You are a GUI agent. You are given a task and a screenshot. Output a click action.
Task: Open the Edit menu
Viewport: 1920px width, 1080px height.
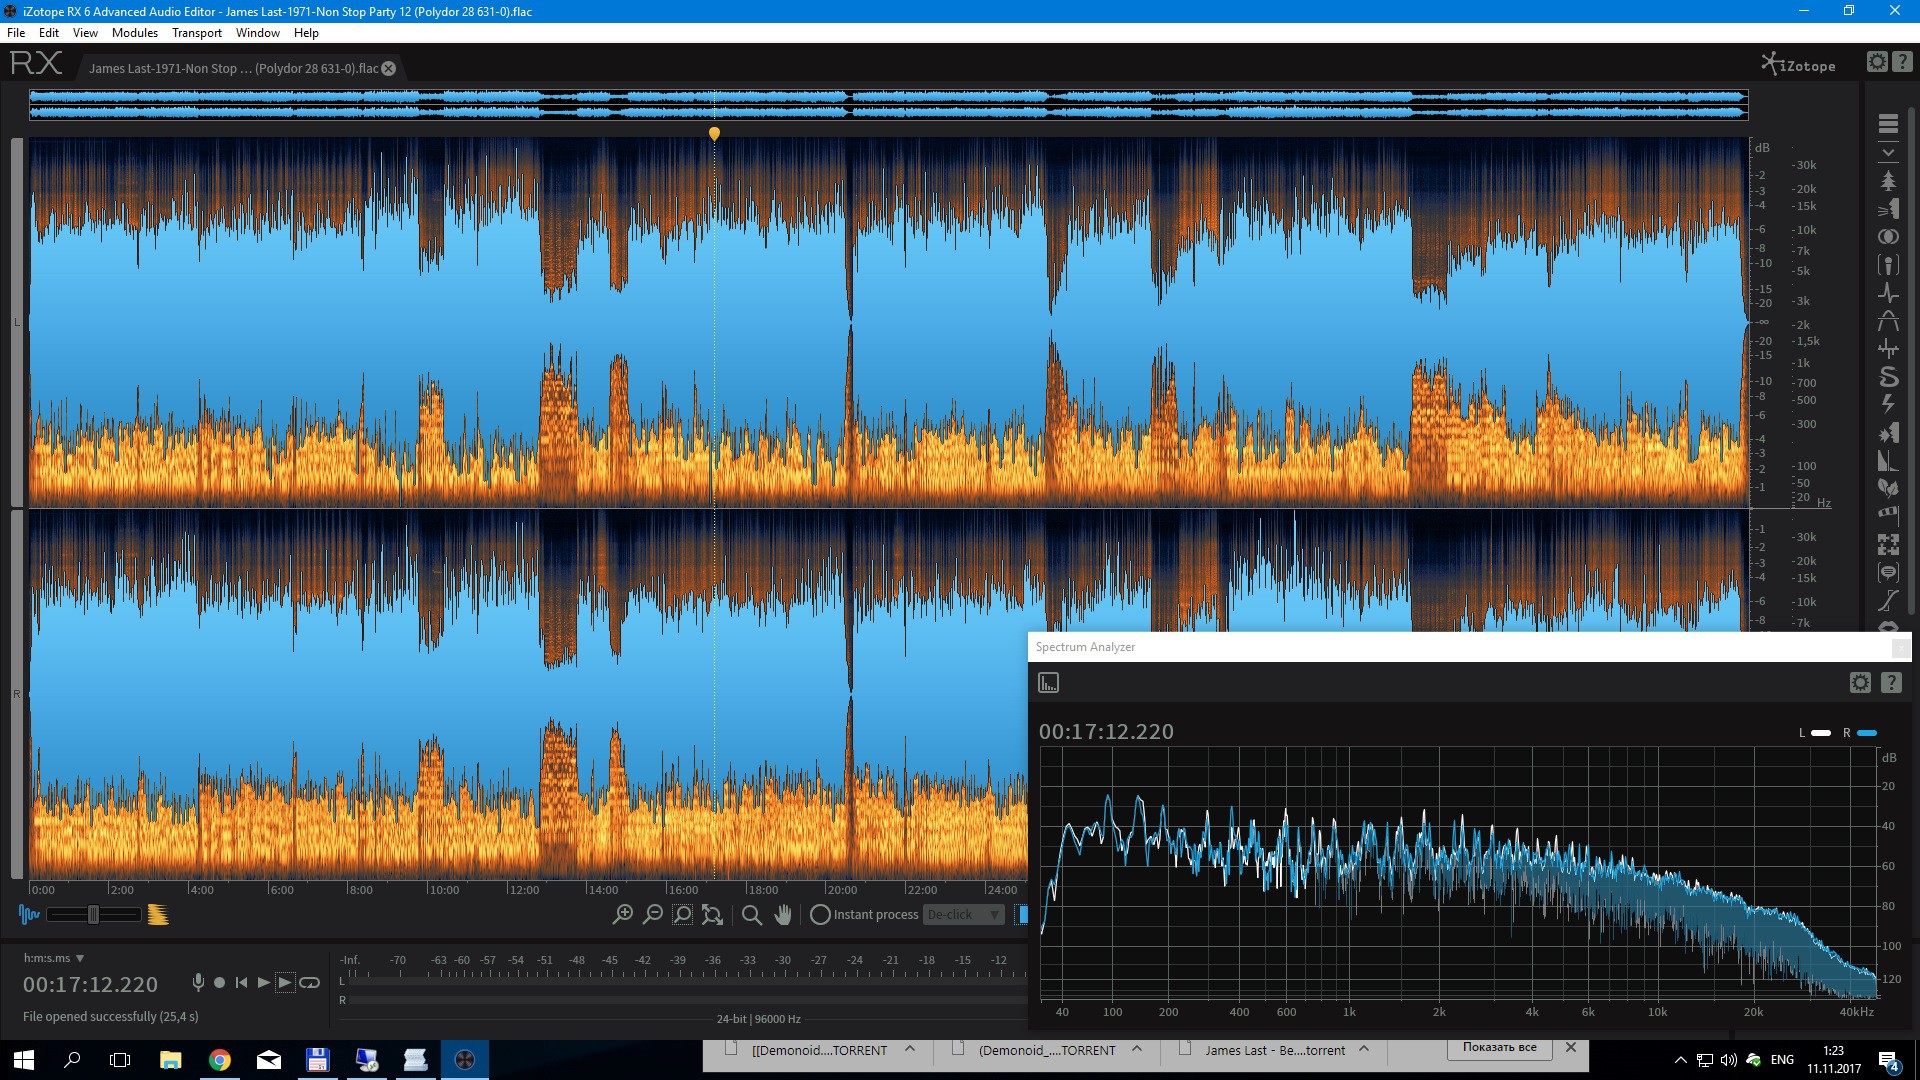pyautogui.click(x=49, y=33)
